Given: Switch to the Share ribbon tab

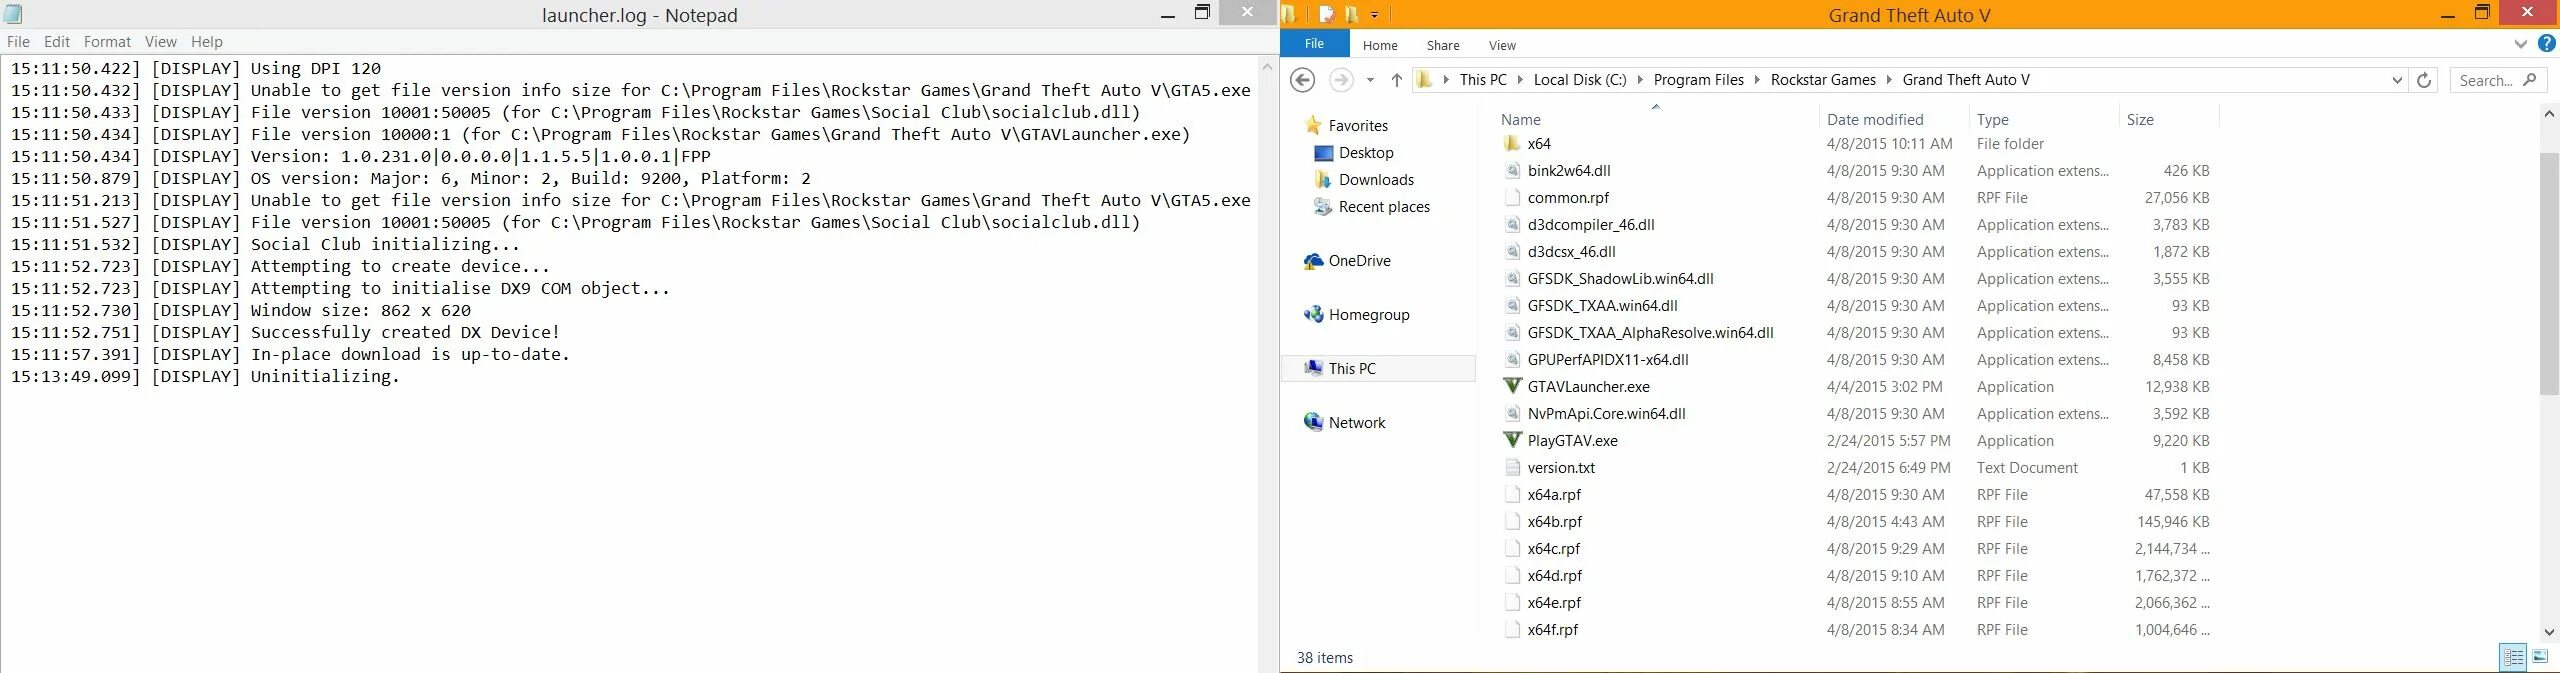Looking at the screenshot, I should tap(1443, 45).
